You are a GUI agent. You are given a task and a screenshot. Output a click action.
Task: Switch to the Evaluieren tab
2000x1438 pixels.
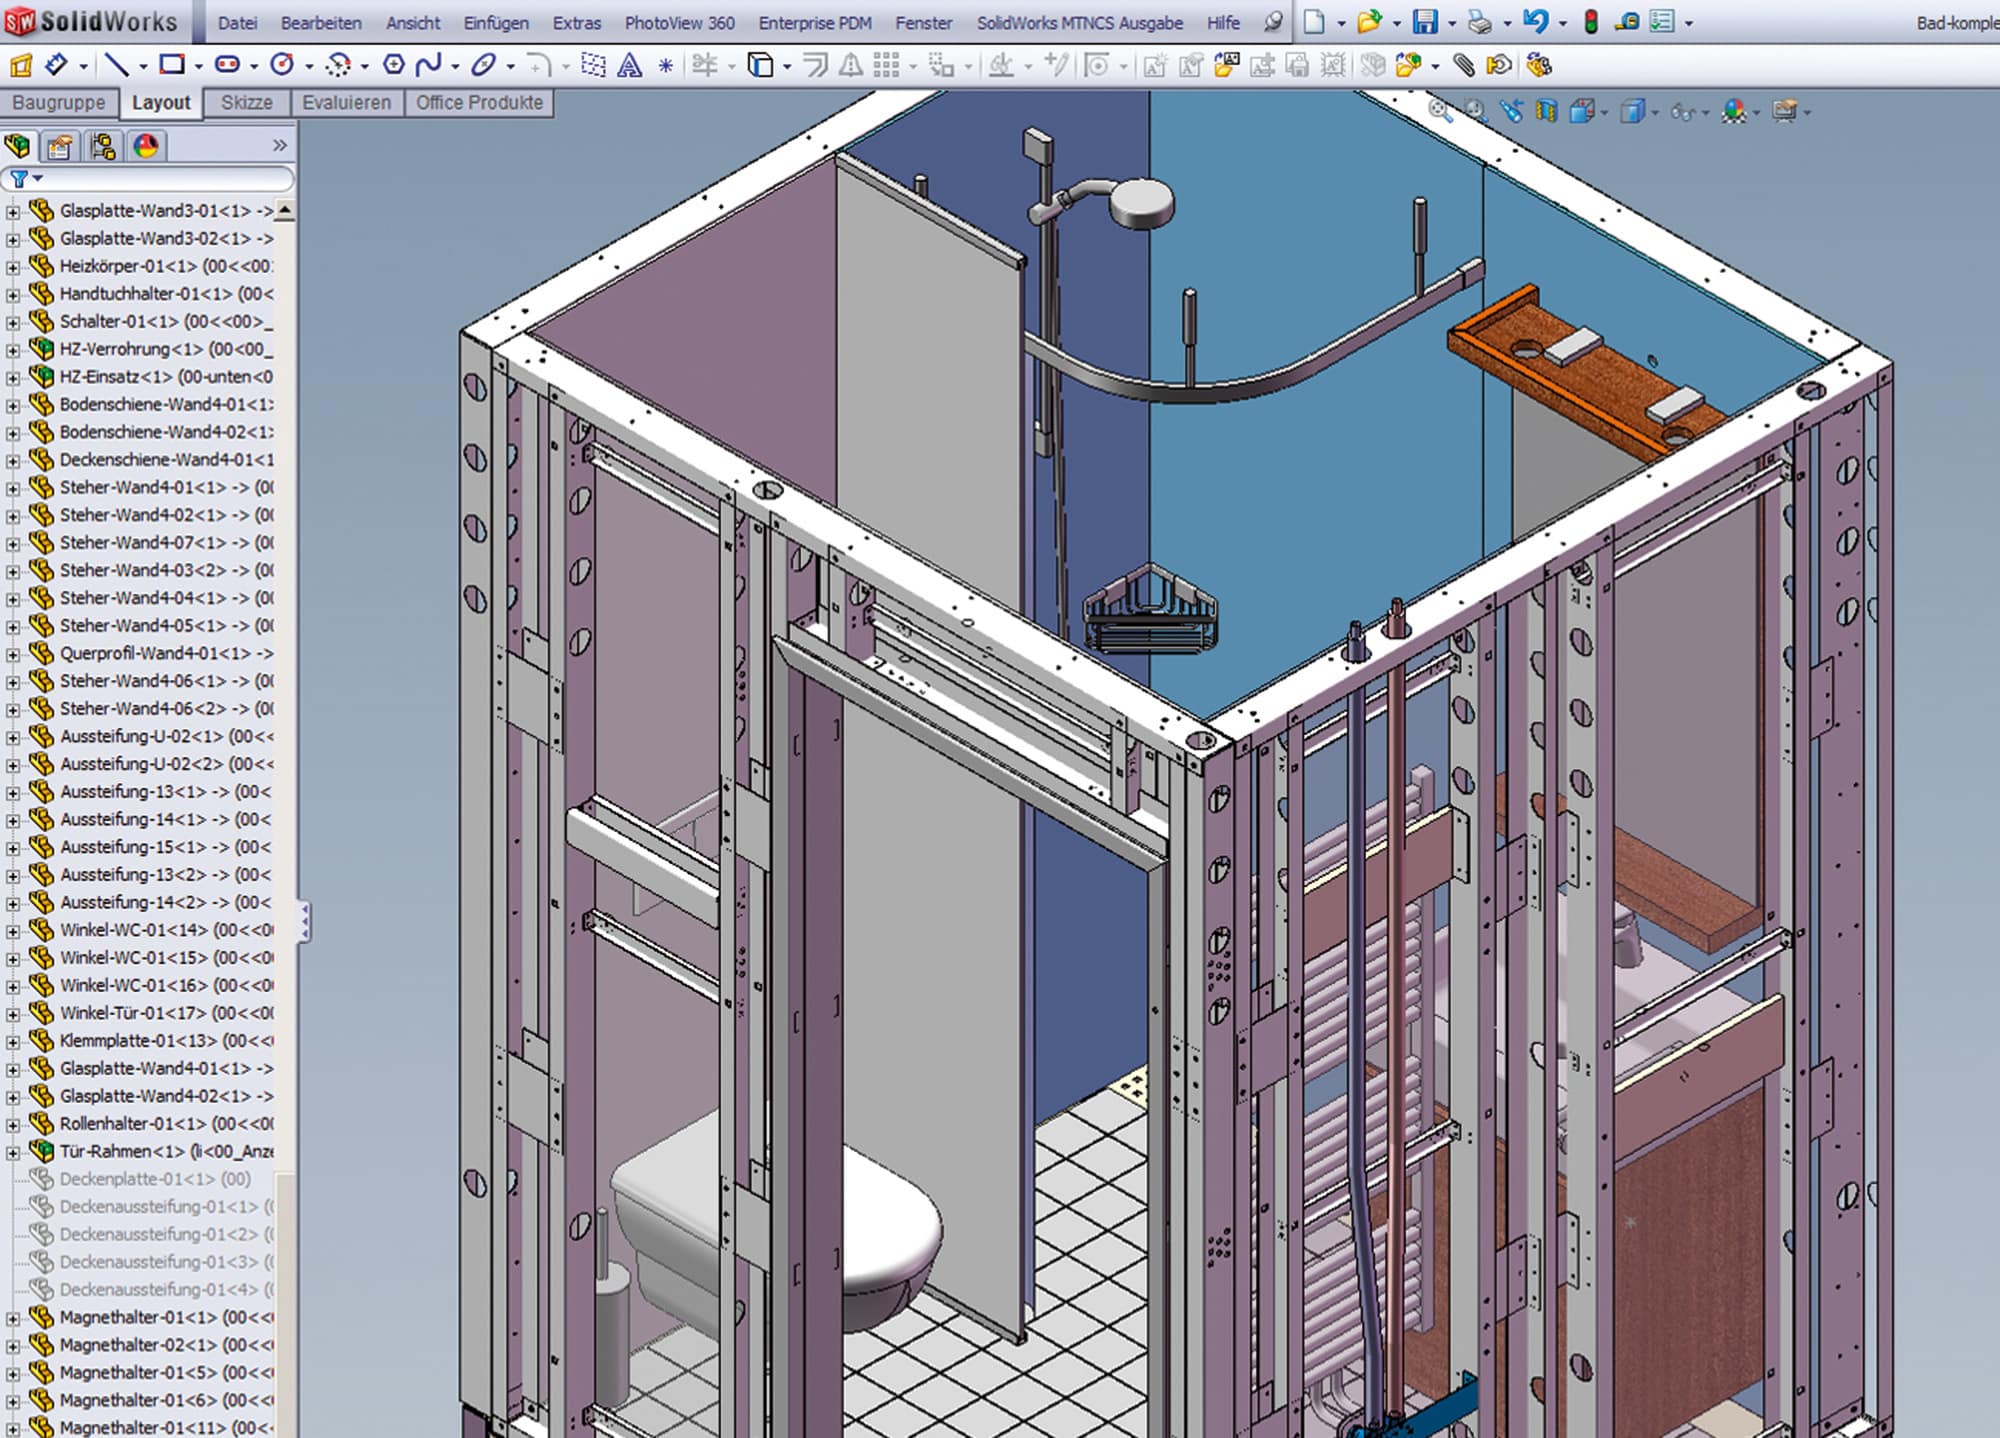[x=346, y=103]
